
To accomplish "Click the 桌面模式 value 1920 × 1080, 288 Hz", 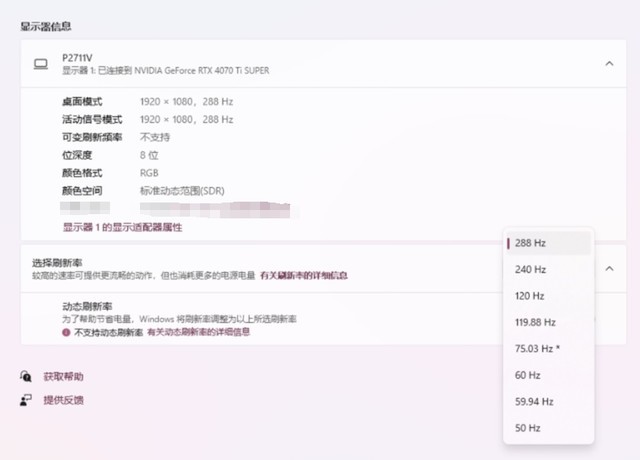I will [x=187, y=102].
